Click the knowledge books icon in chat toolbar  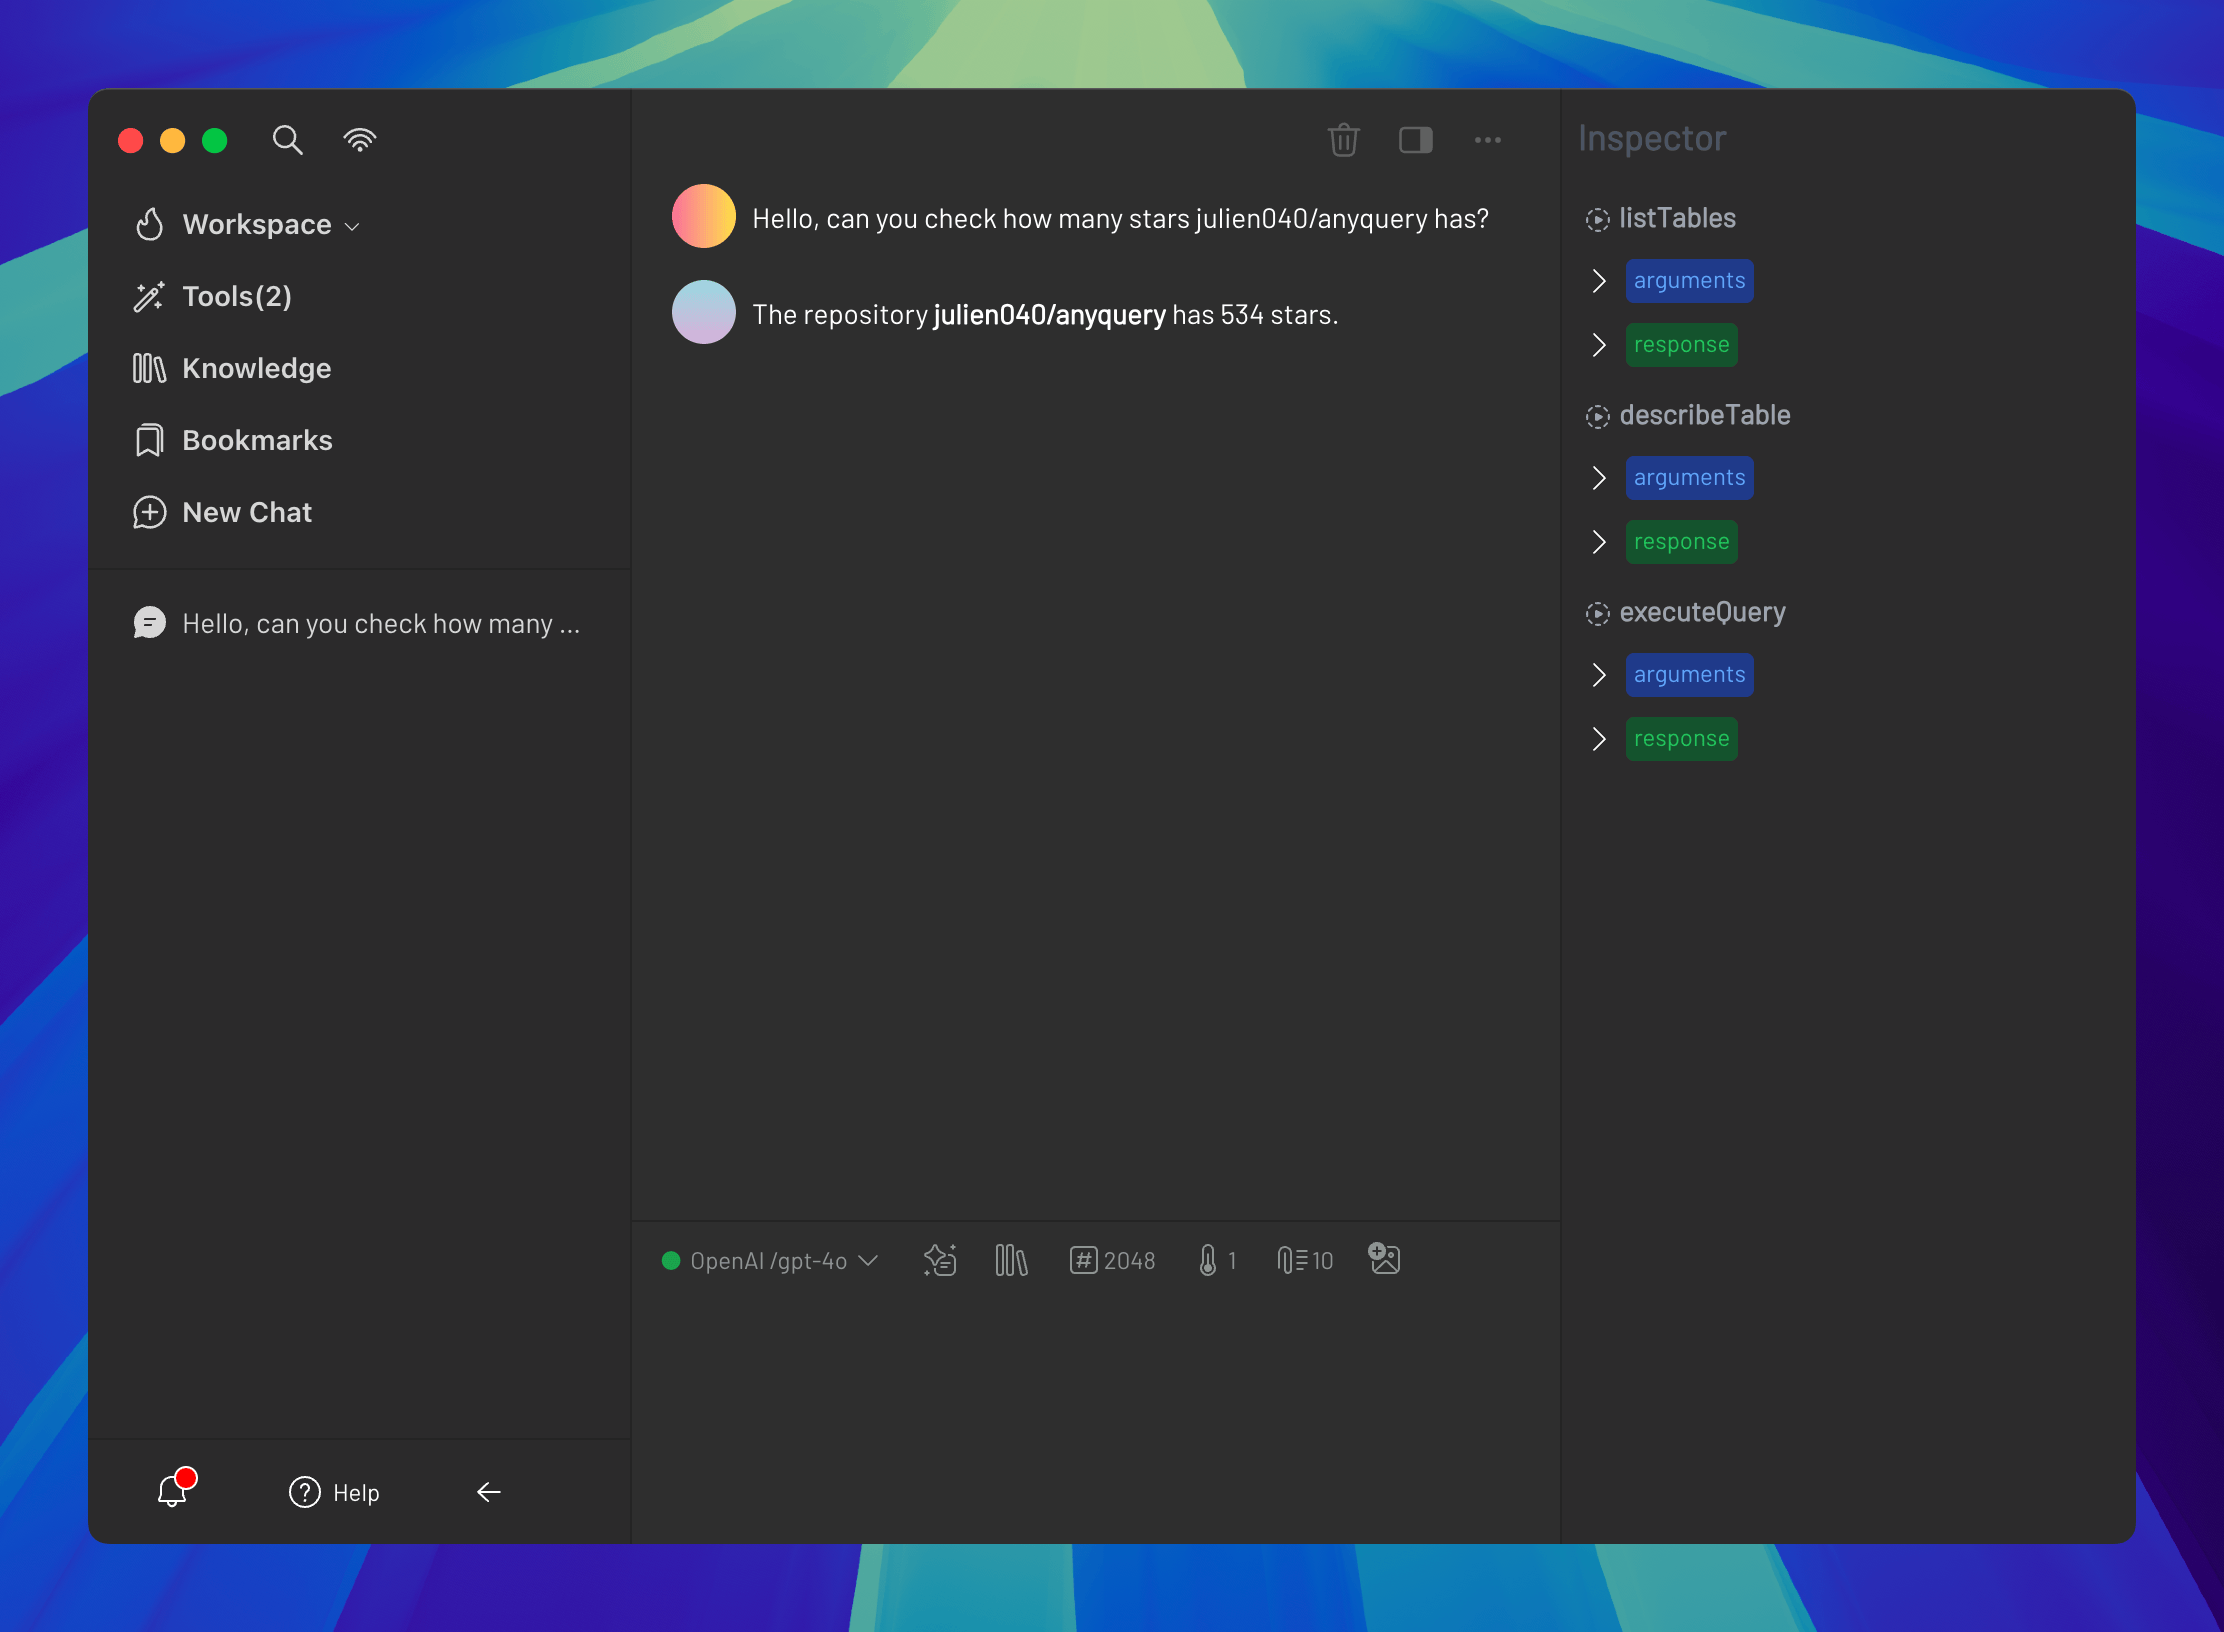tap(1011, 1260)
